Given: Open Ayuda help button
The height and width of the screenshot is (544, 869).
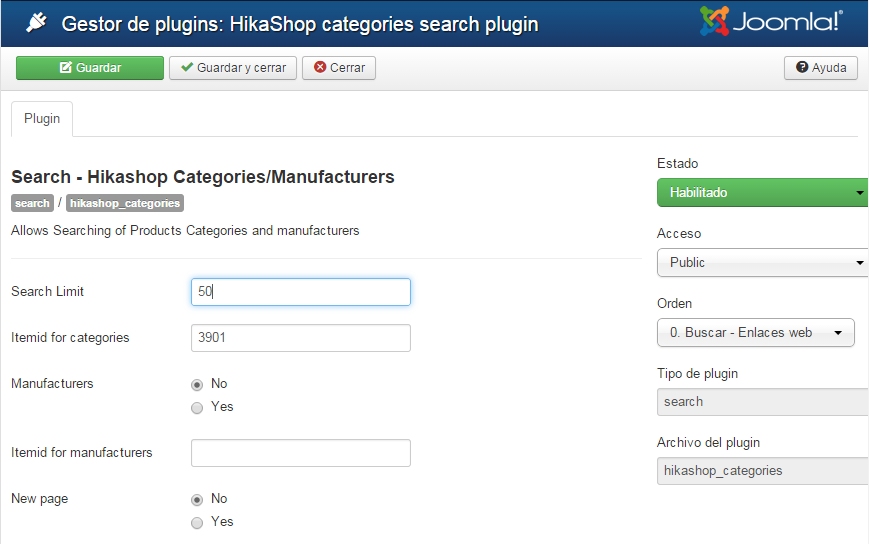Looking at the screenshot, I should (821, 68).
